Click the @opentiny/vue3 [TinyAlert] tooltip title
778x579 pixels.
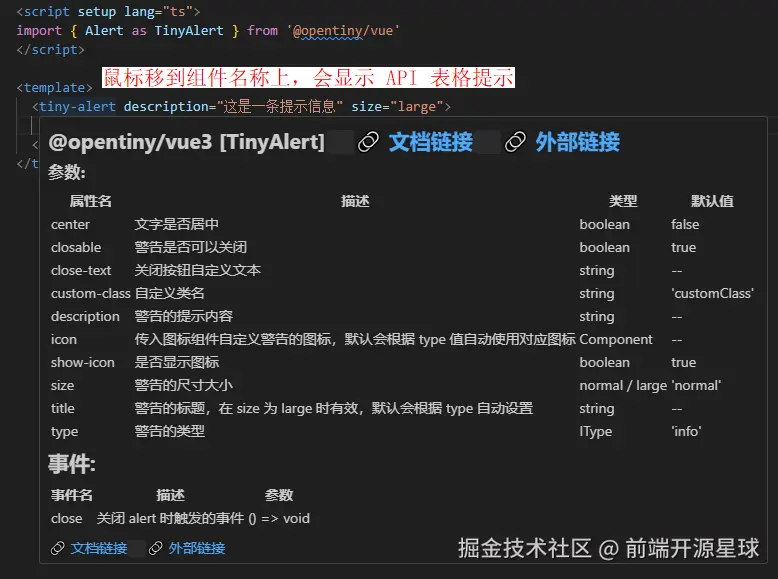point(187,142)
